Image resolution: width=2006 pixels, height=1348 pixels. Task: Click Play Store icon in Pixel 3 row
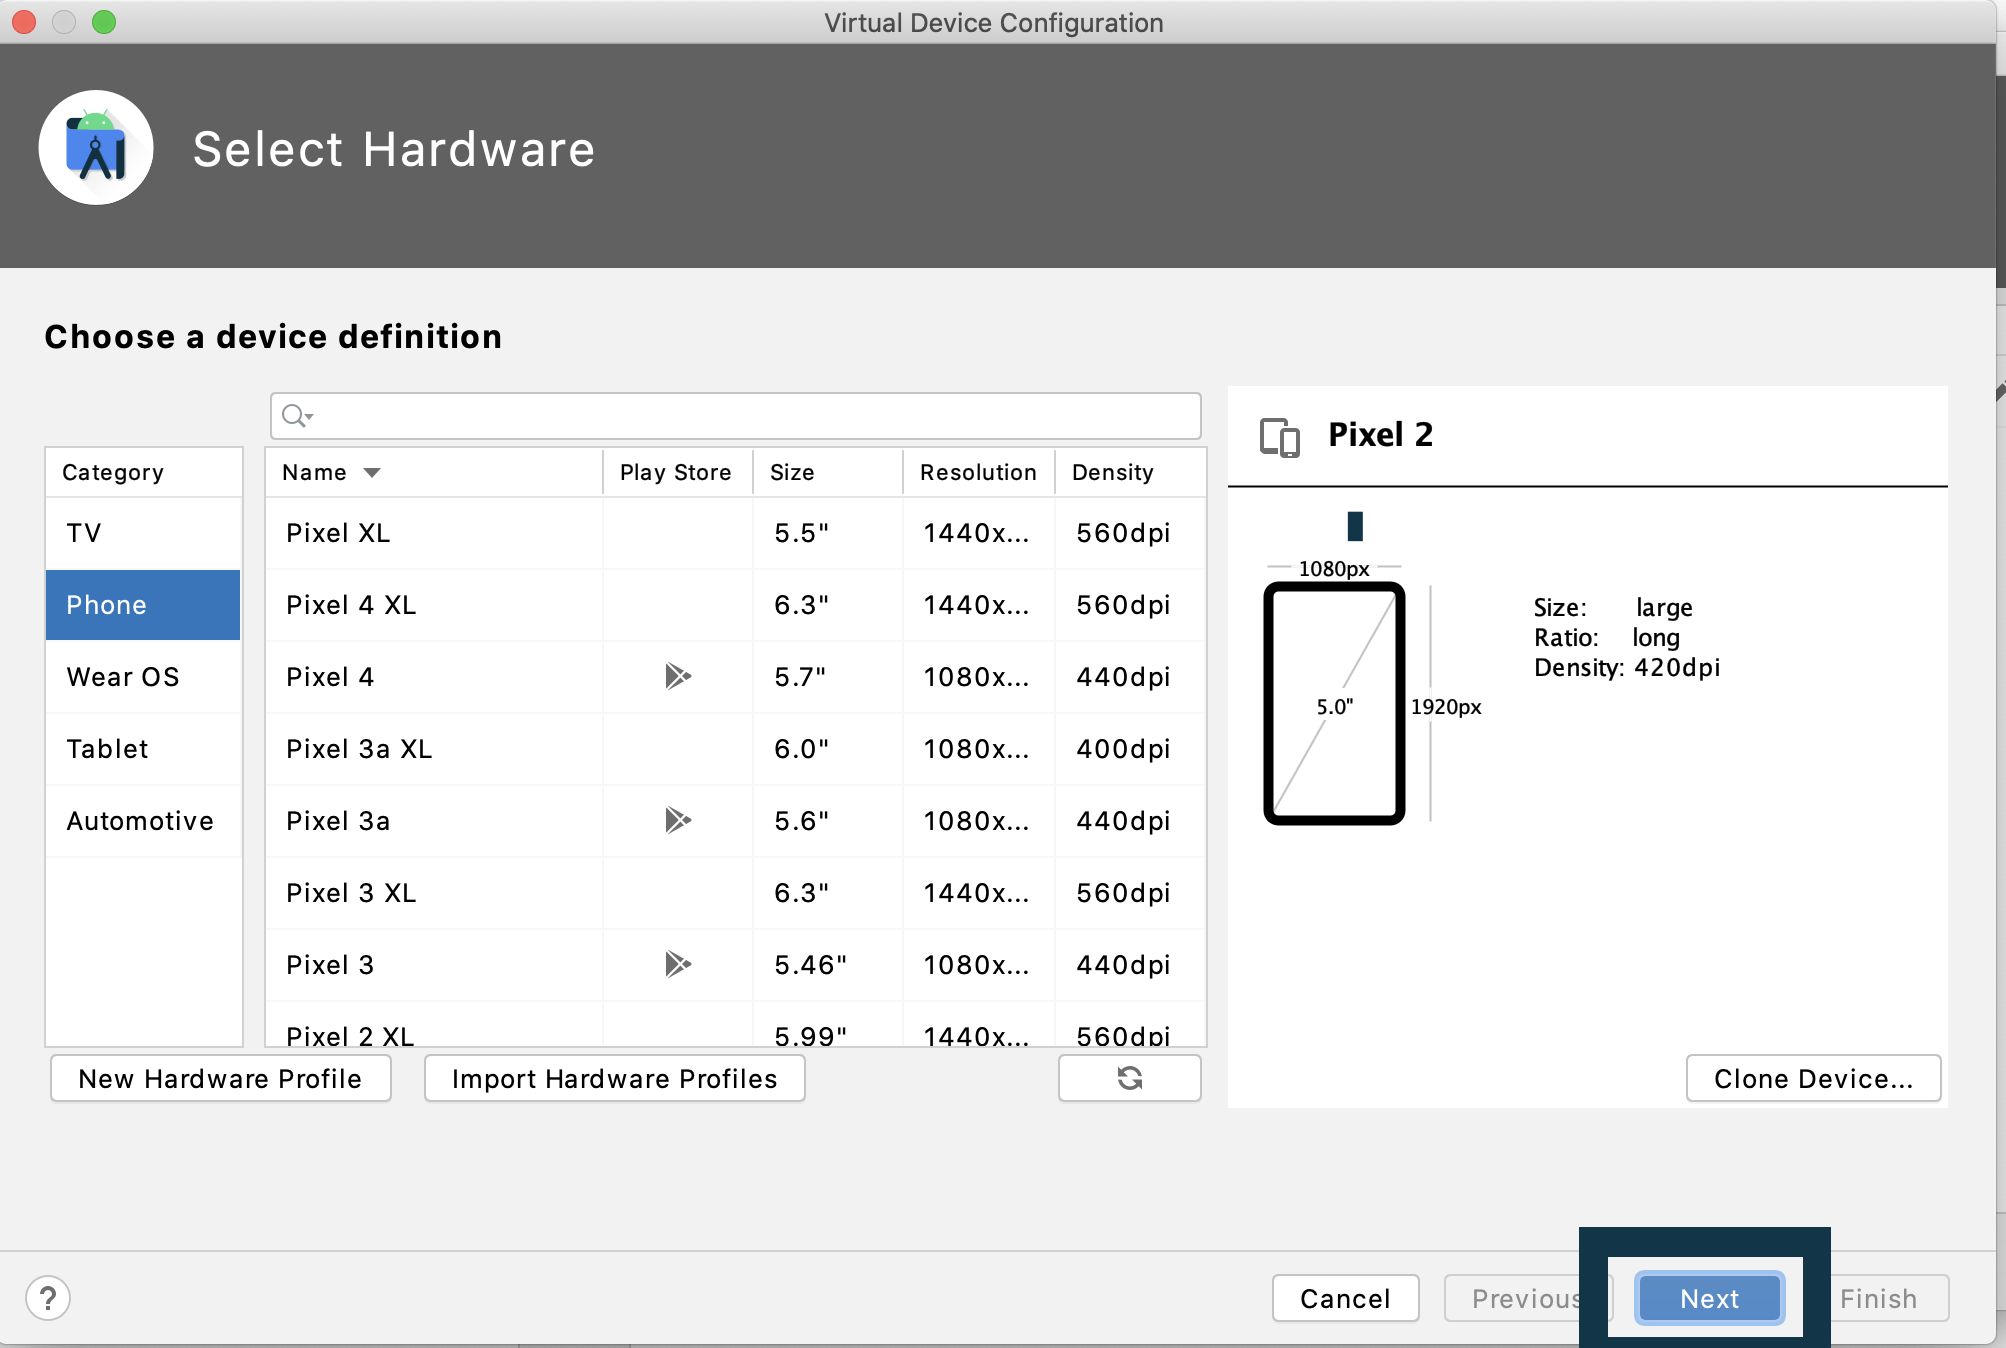677,965
